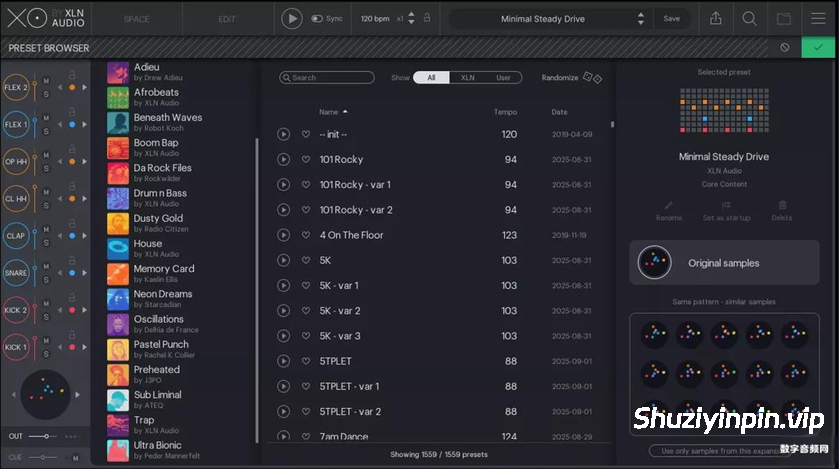
Task: Select the OP HH channel circle
Action: tap(16, 162)
